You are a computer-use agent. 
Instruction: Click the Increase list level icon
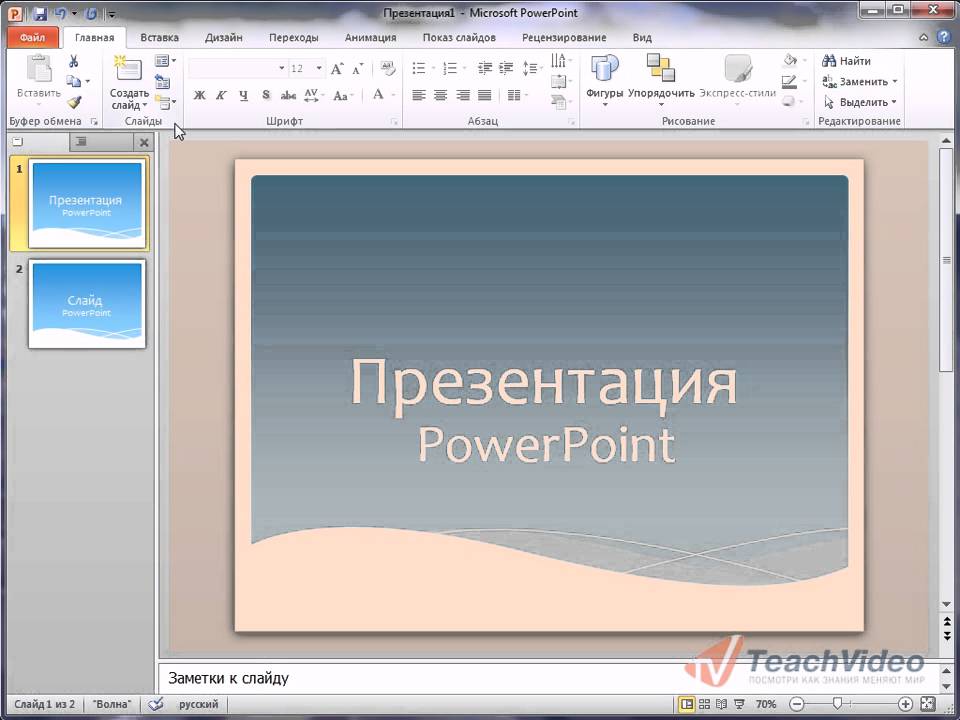coord(506,68)
